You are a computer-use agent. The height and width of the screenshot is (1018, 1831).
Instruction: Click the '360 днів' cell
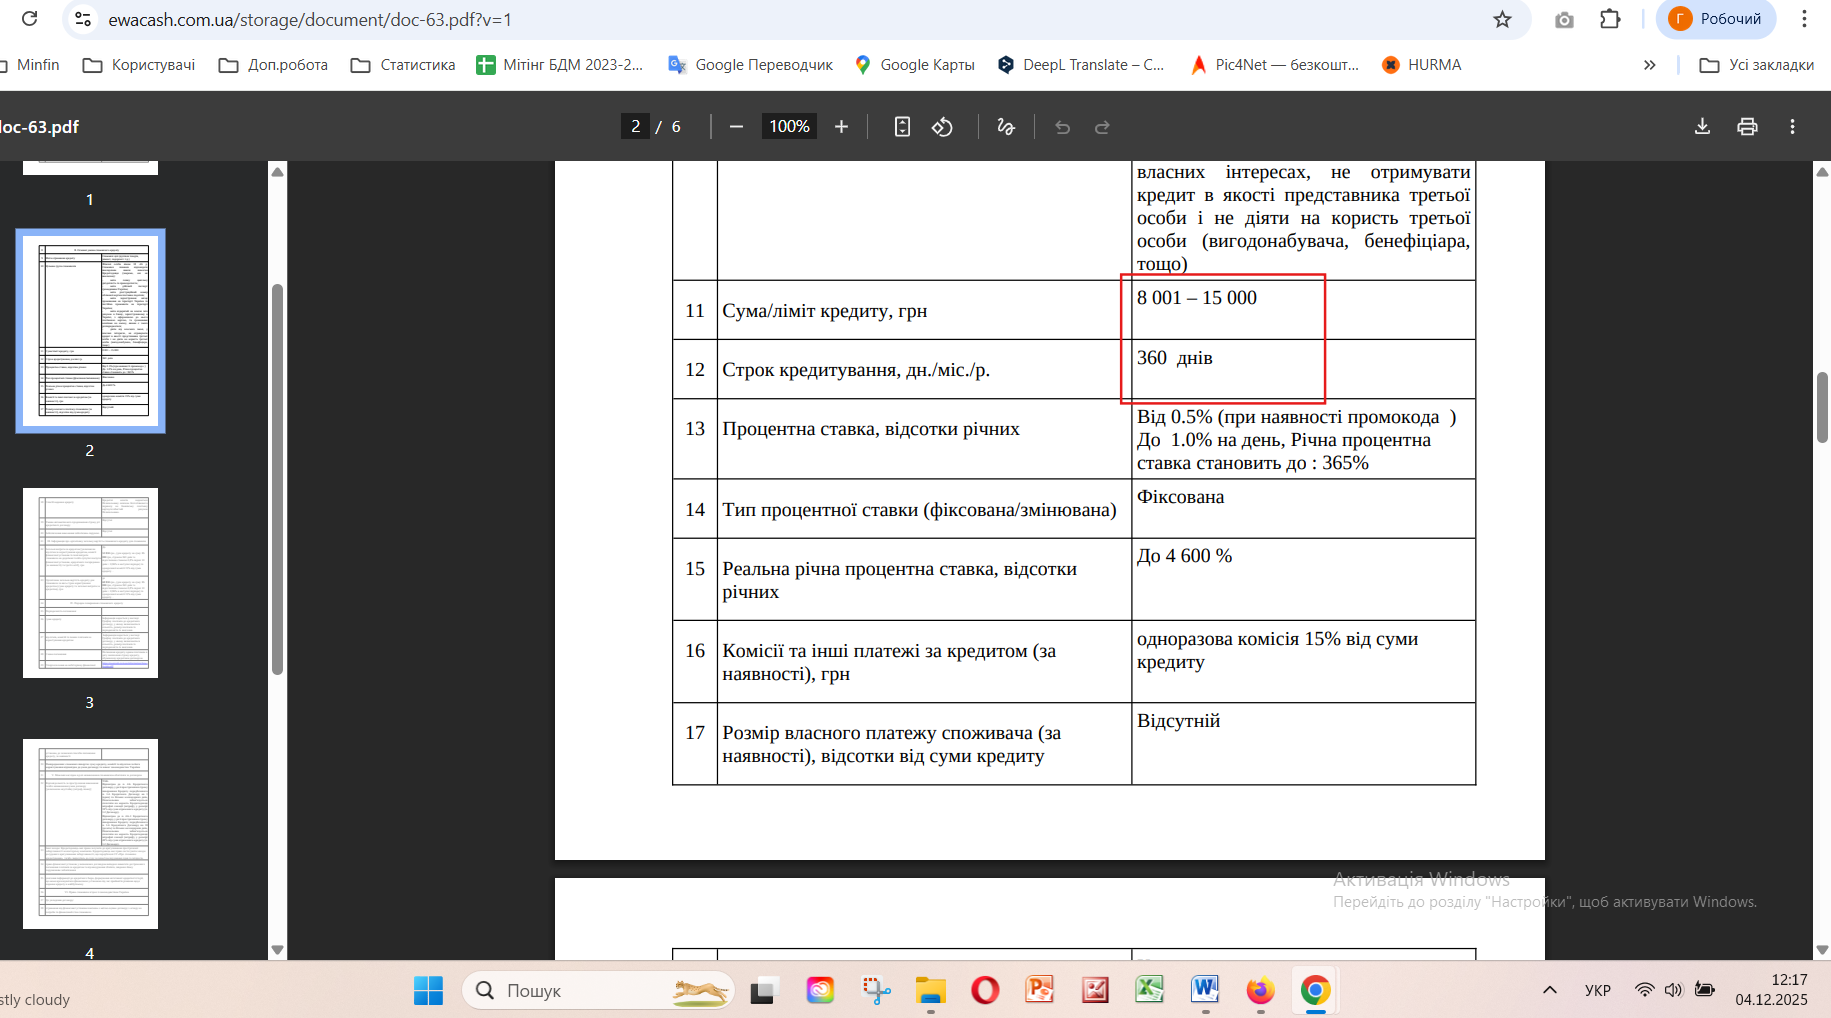pos(1303,369)
